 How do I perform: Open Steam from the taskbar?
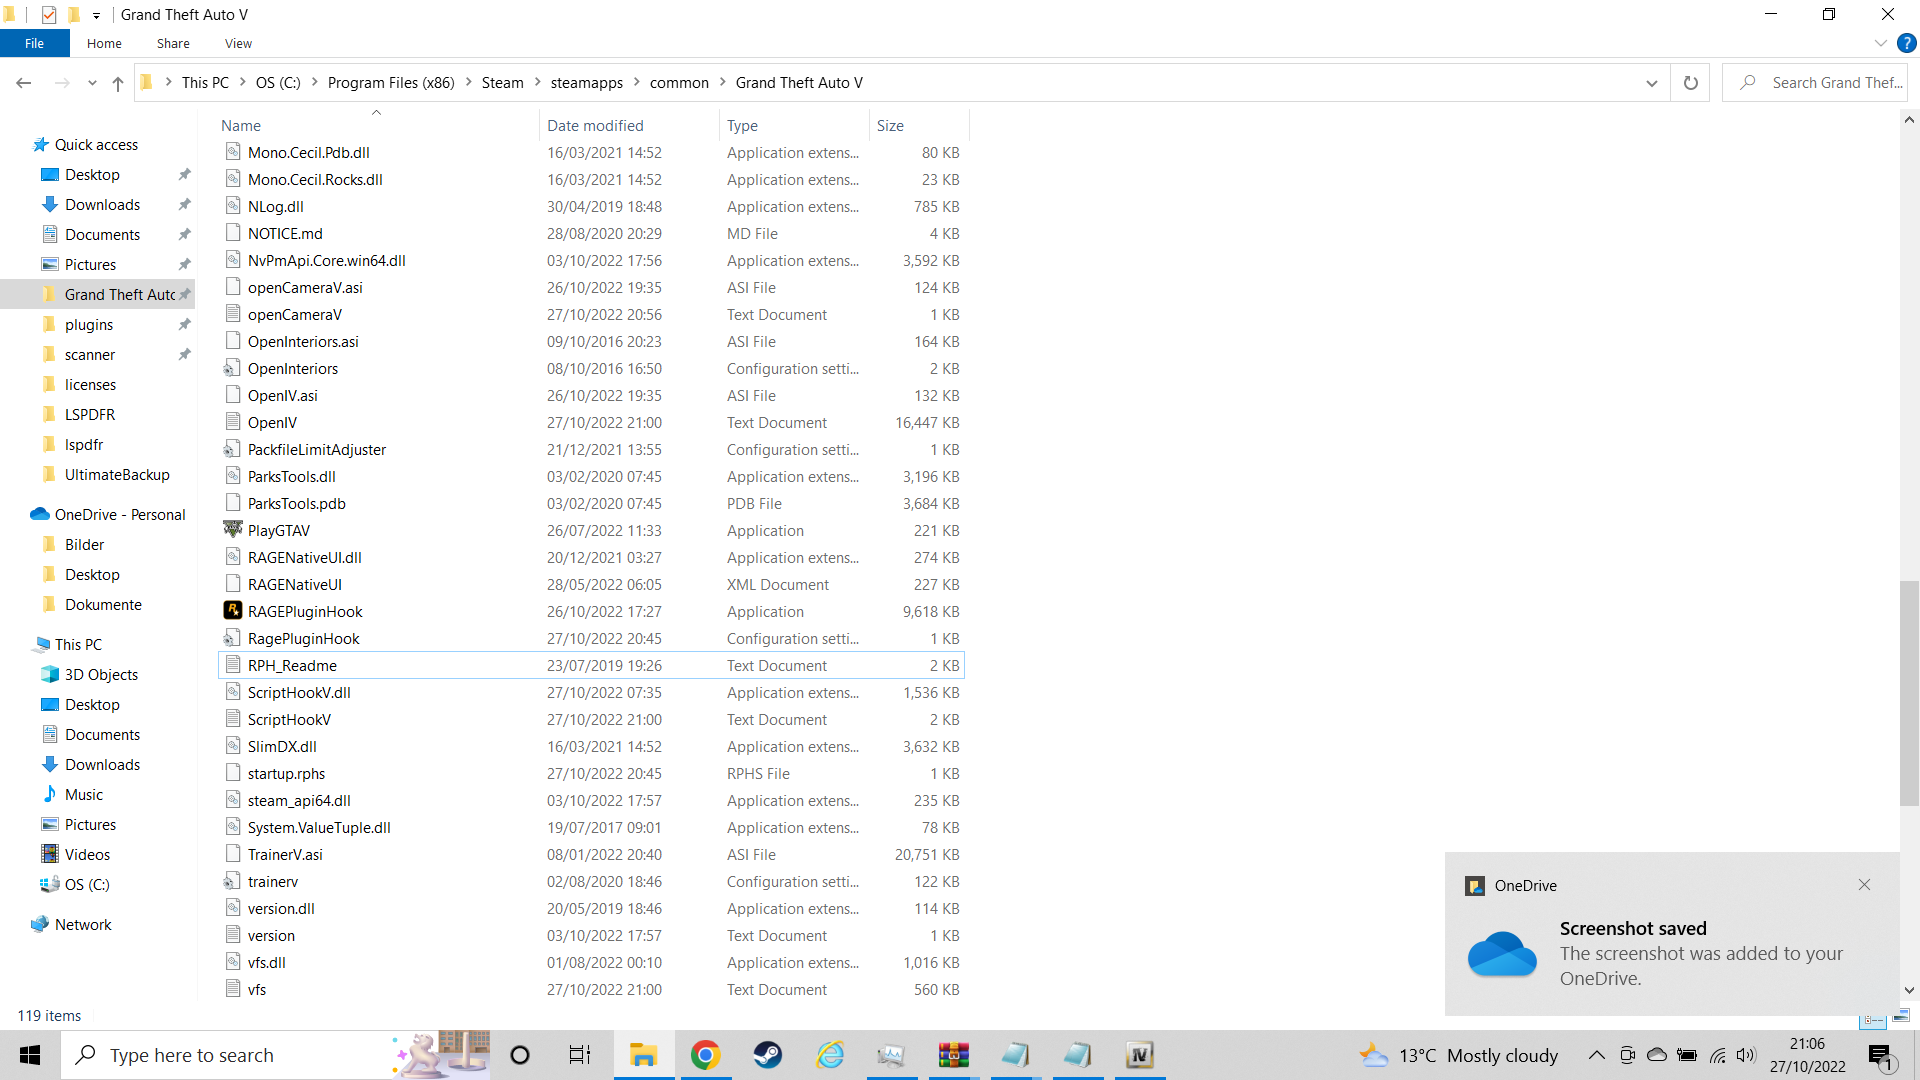(768, 1055)
